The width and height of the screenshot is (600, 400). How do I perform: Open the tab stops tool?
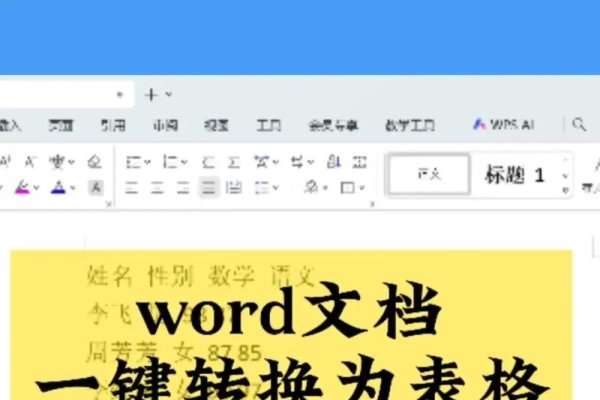359,162
